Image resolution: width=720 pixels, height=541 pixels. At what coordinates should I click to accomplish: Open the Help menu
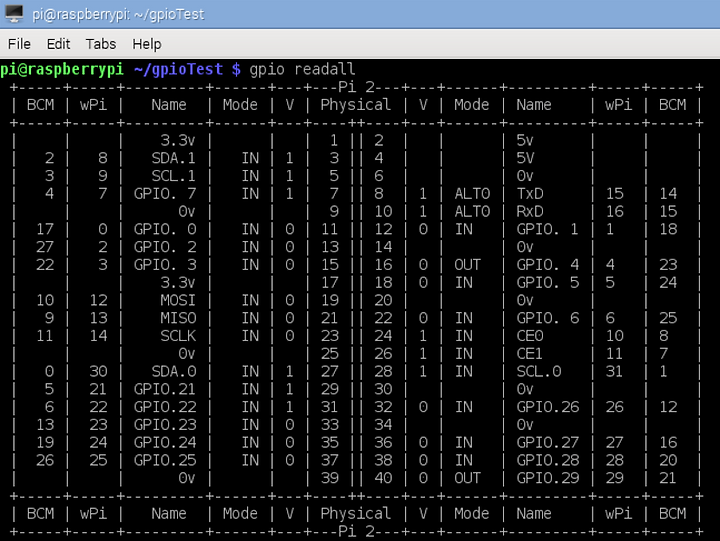[x=147, y=44]
